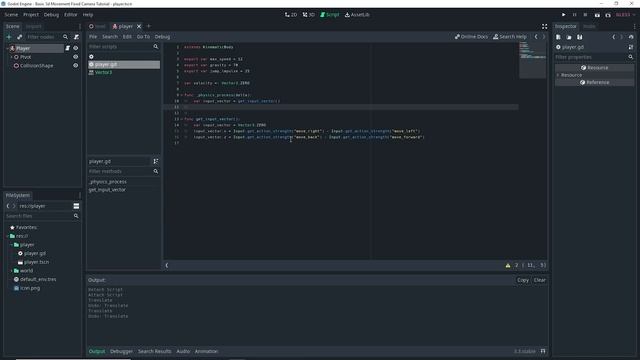Switch to the 3D workspace
This screenshot has height=360, width=640.
click(309, 15)
